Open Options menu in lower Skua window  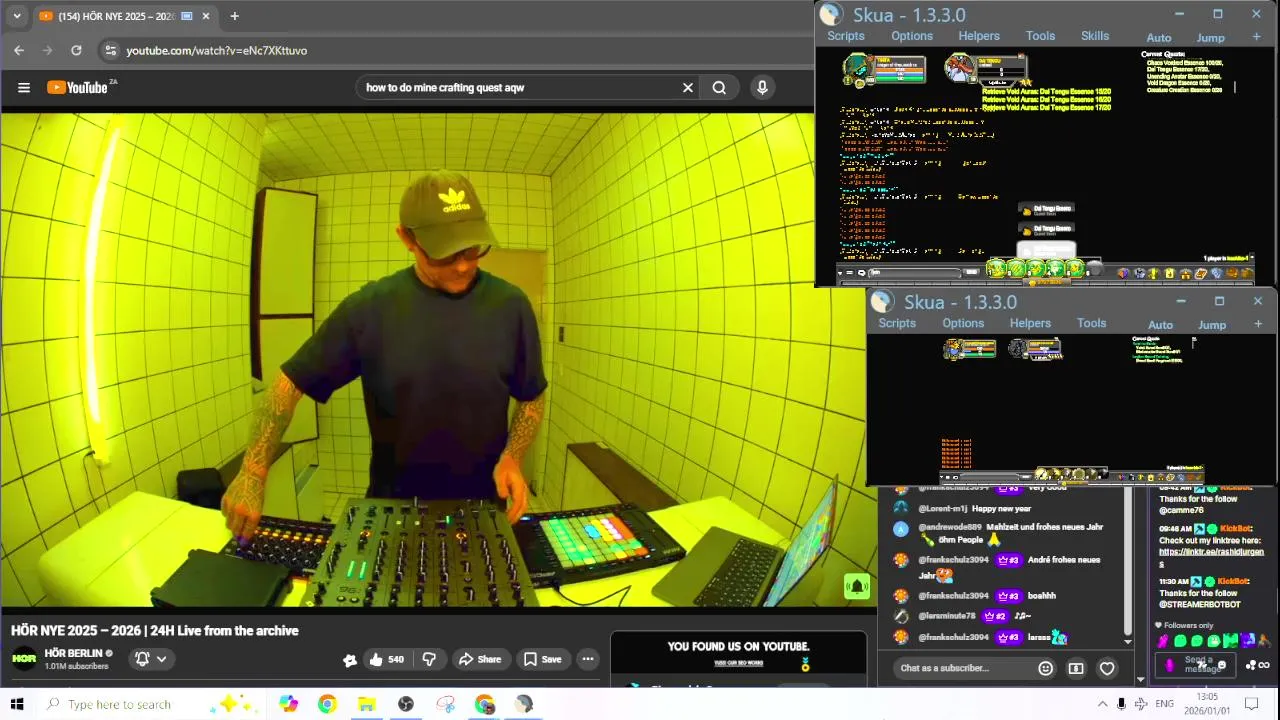point(963,323)
